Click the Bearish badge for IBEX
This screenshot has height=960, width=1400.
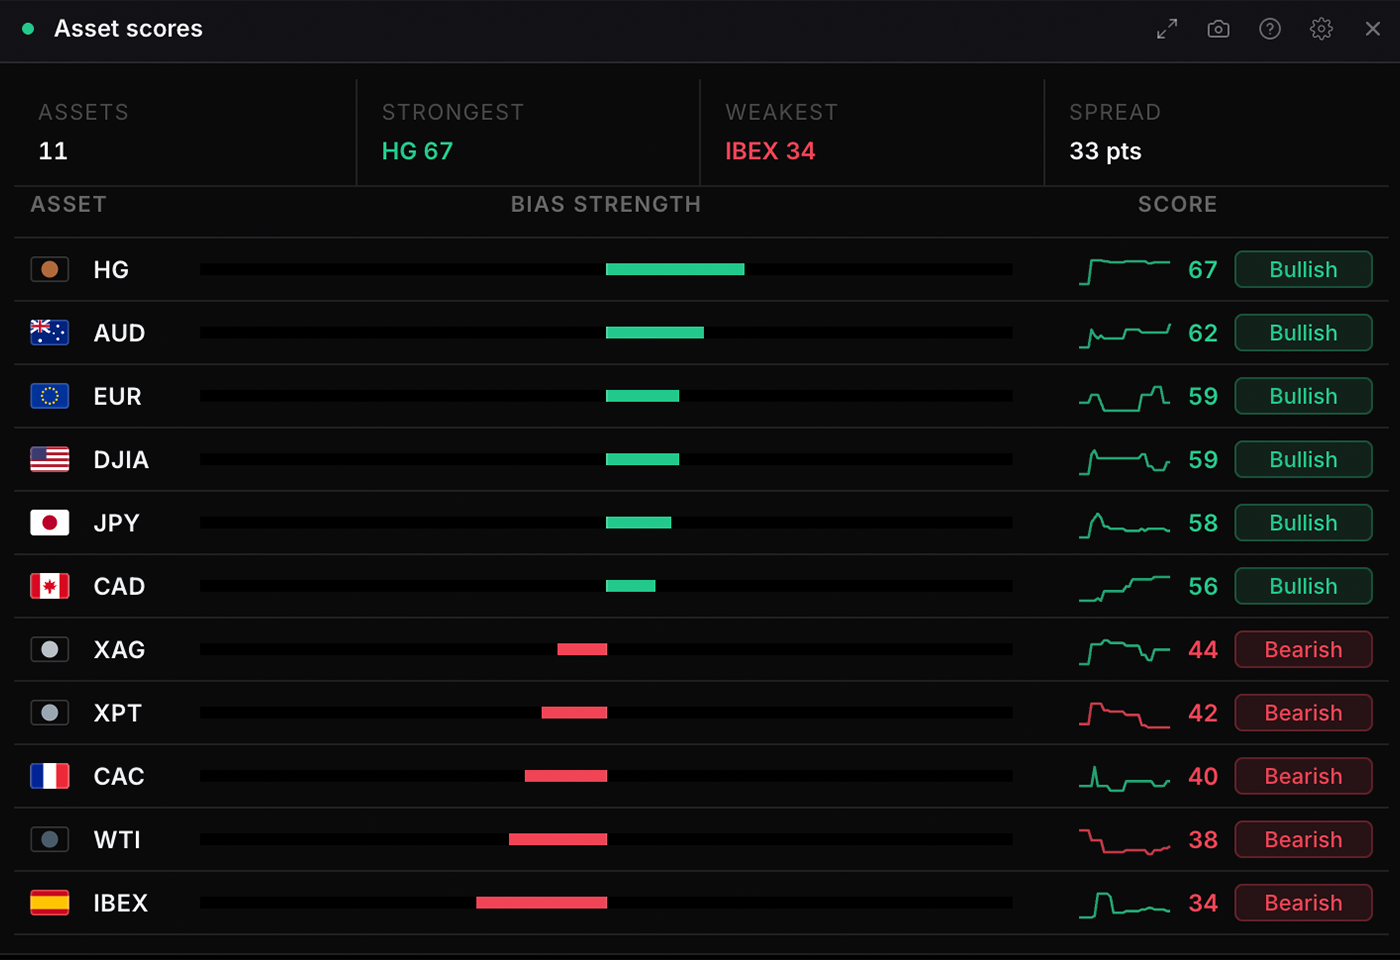click(1303, 903)
